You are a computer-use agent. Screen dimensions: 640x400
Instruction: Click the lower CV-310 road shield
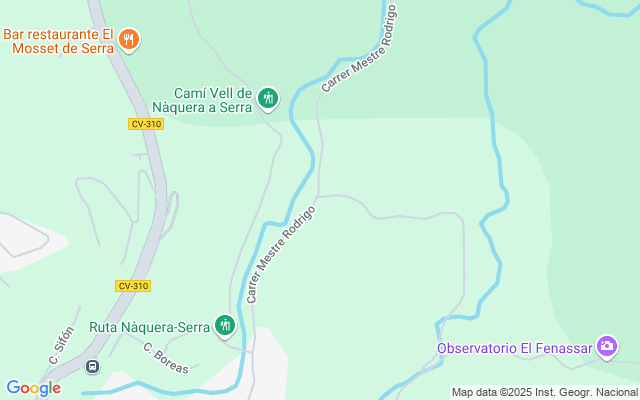point(133,286)
